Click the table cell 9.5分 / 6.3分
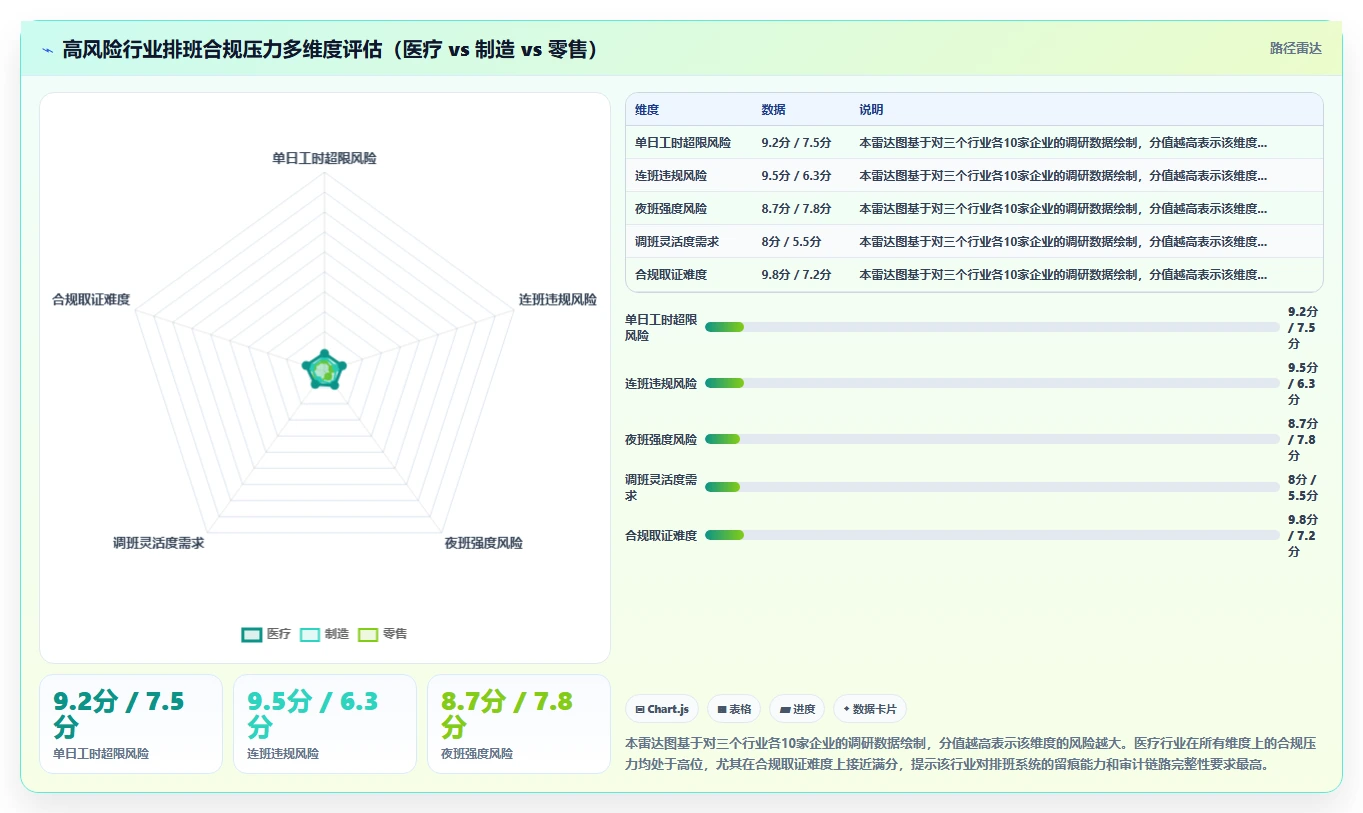 [x=796, y=176]
